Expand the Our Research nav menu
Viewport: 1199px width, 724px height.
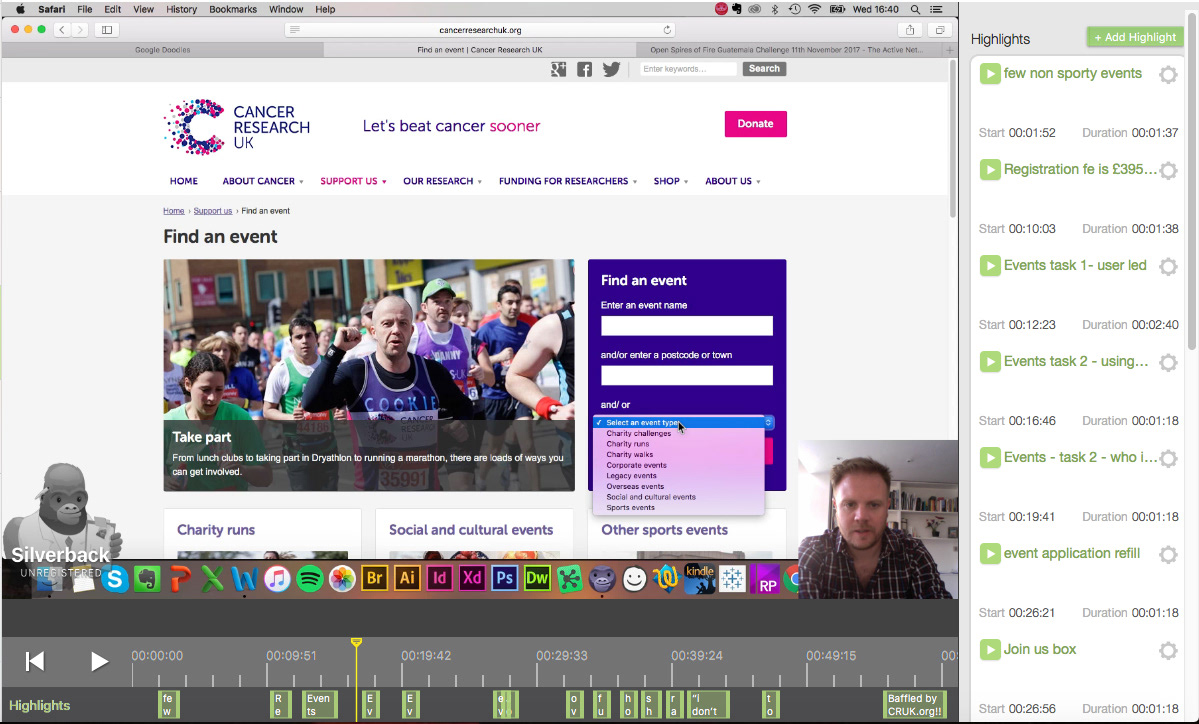tap(442, 181)
